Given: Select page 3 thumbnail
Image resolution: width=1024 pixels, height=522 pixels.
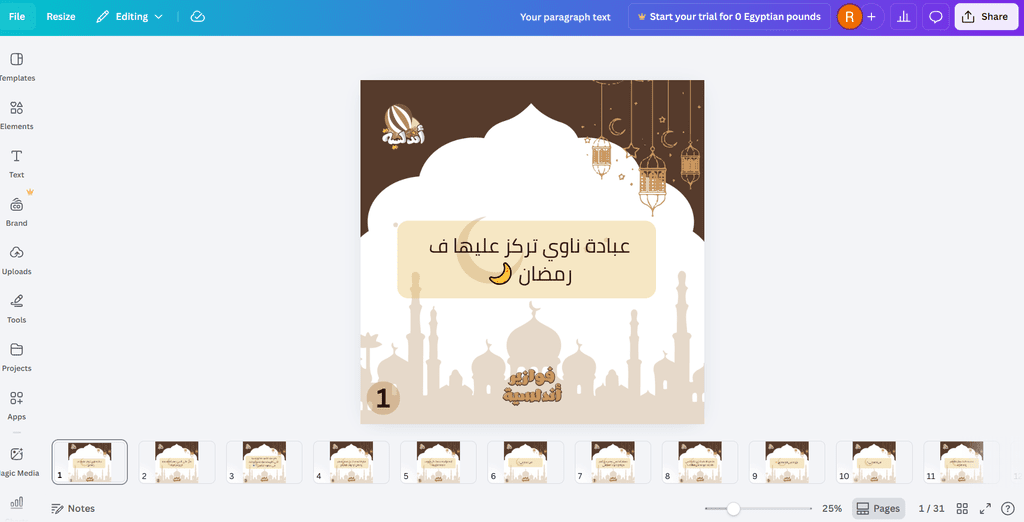Looking at the screenshot, I should tap(264, 462).
